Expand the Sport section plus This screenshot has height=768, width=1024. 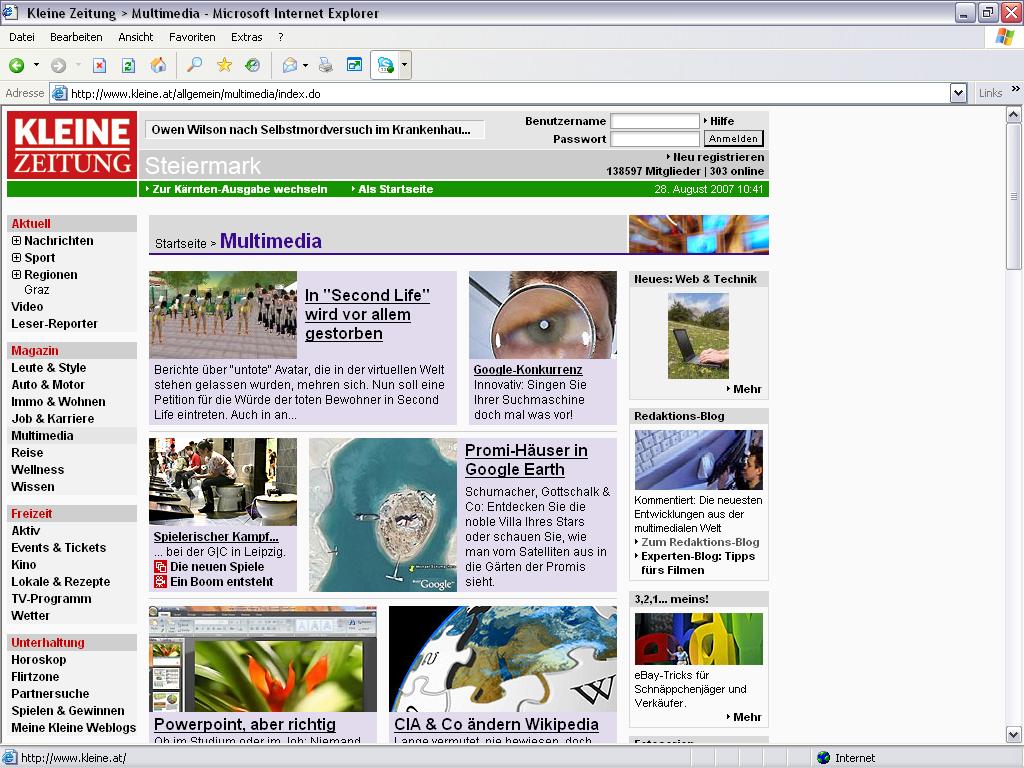pyautogui.click(x=16, y=257)
